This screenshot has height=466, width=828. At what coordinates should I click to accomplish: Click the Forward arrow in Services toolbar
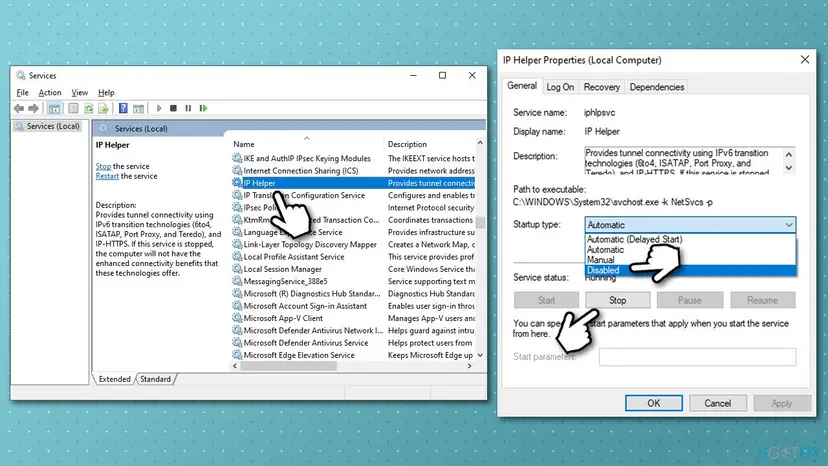click(33, 108)
